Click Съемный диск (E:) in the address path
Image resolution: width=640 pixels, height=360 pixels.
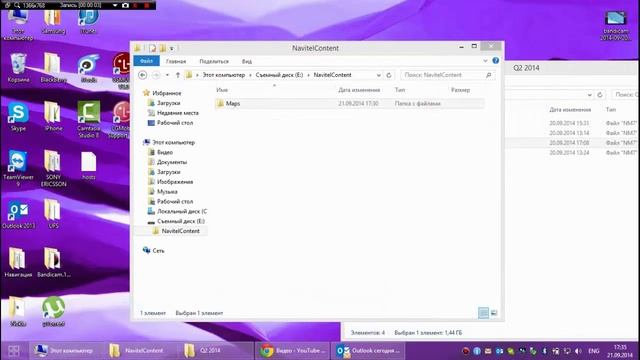pos(279,75)
